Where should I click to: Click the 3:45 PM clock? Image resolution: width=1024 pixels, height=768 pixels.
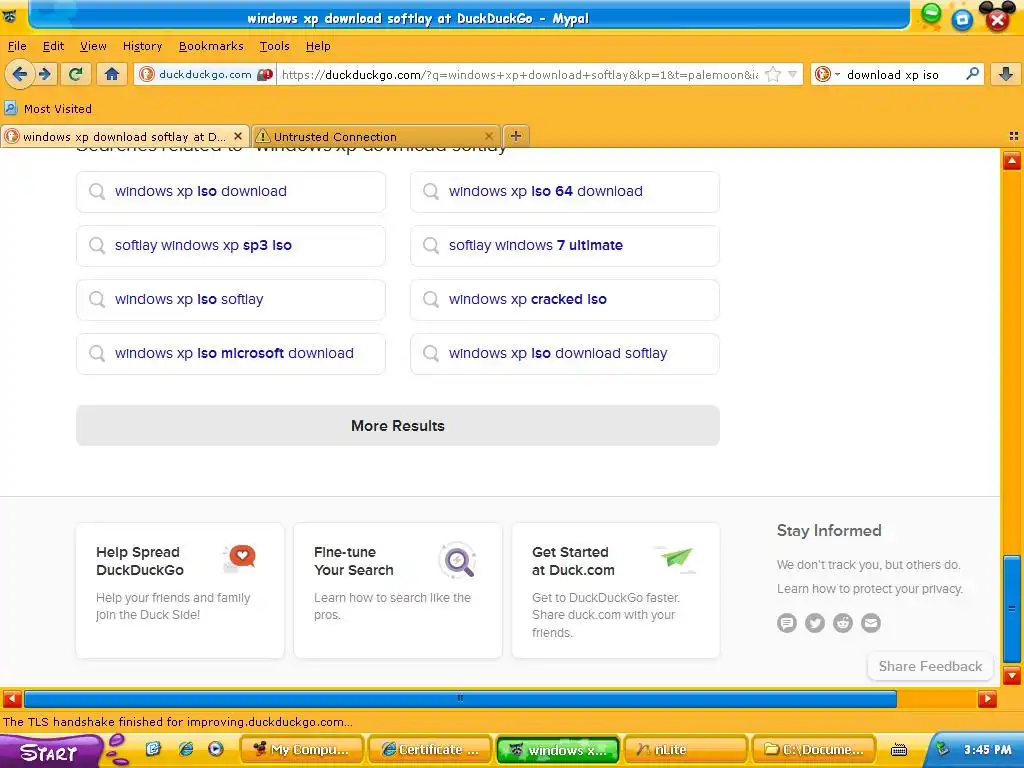click(987, 750)
